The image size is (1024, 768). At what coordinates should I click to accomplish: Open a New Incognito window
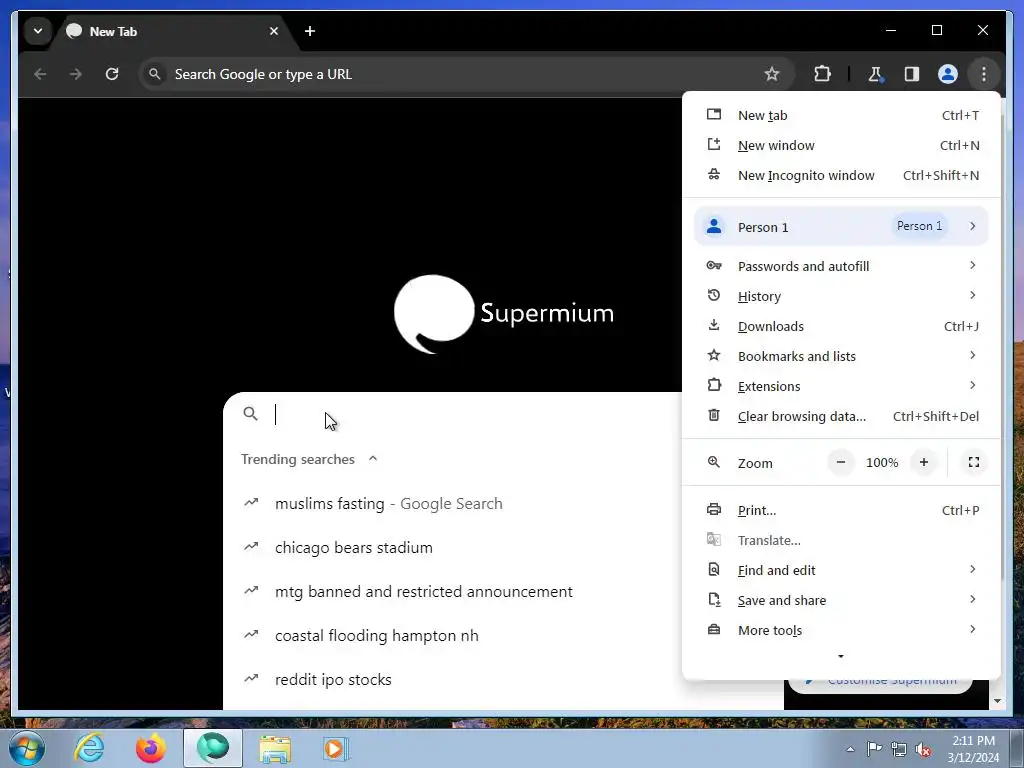pos(841,175)
